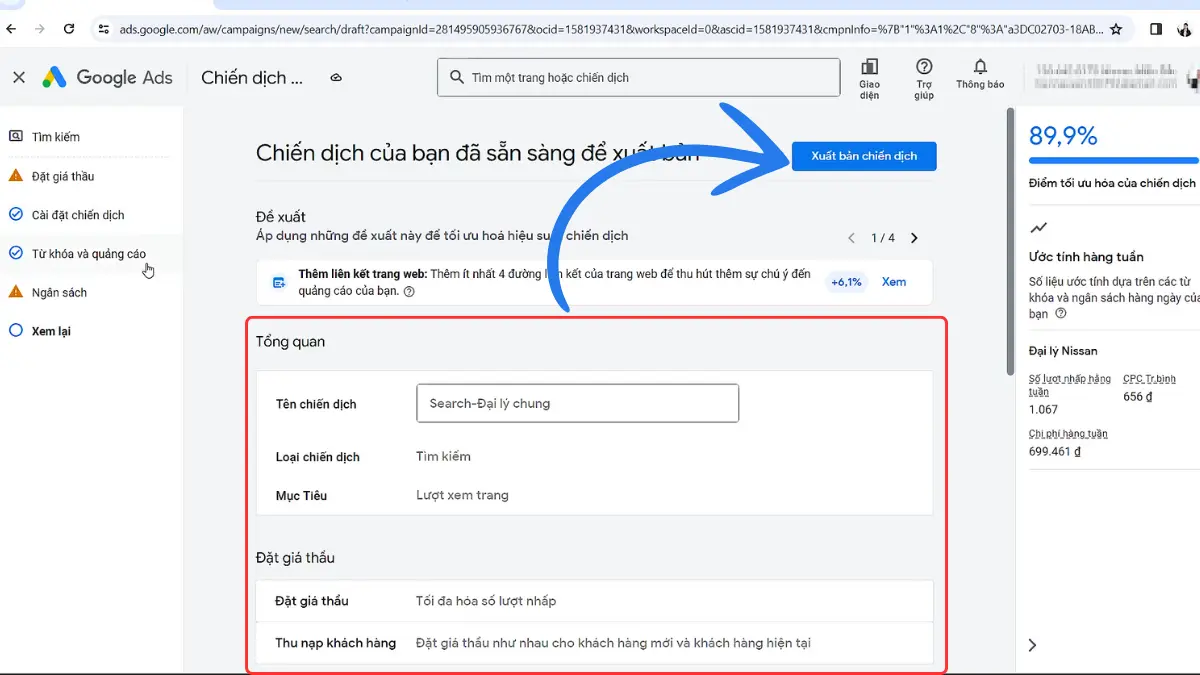Click the eye icon next to campaign title
The image size is (1200, 675).
pos(335,77)
